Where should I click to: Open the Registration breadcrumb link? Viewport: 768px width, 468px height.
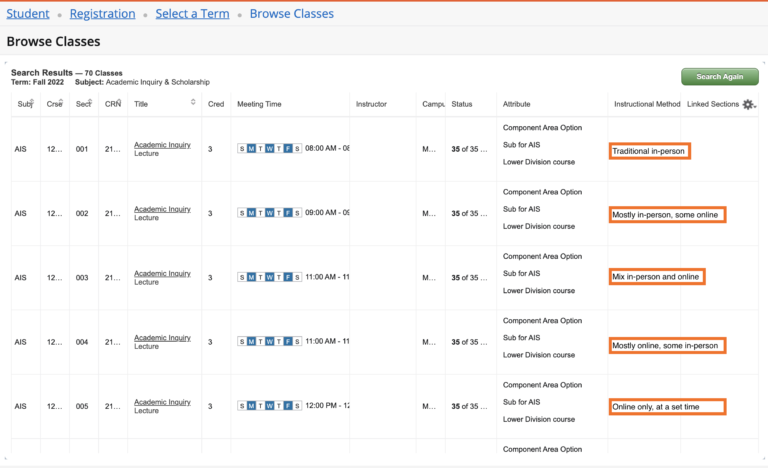click(x=102, y=14)
